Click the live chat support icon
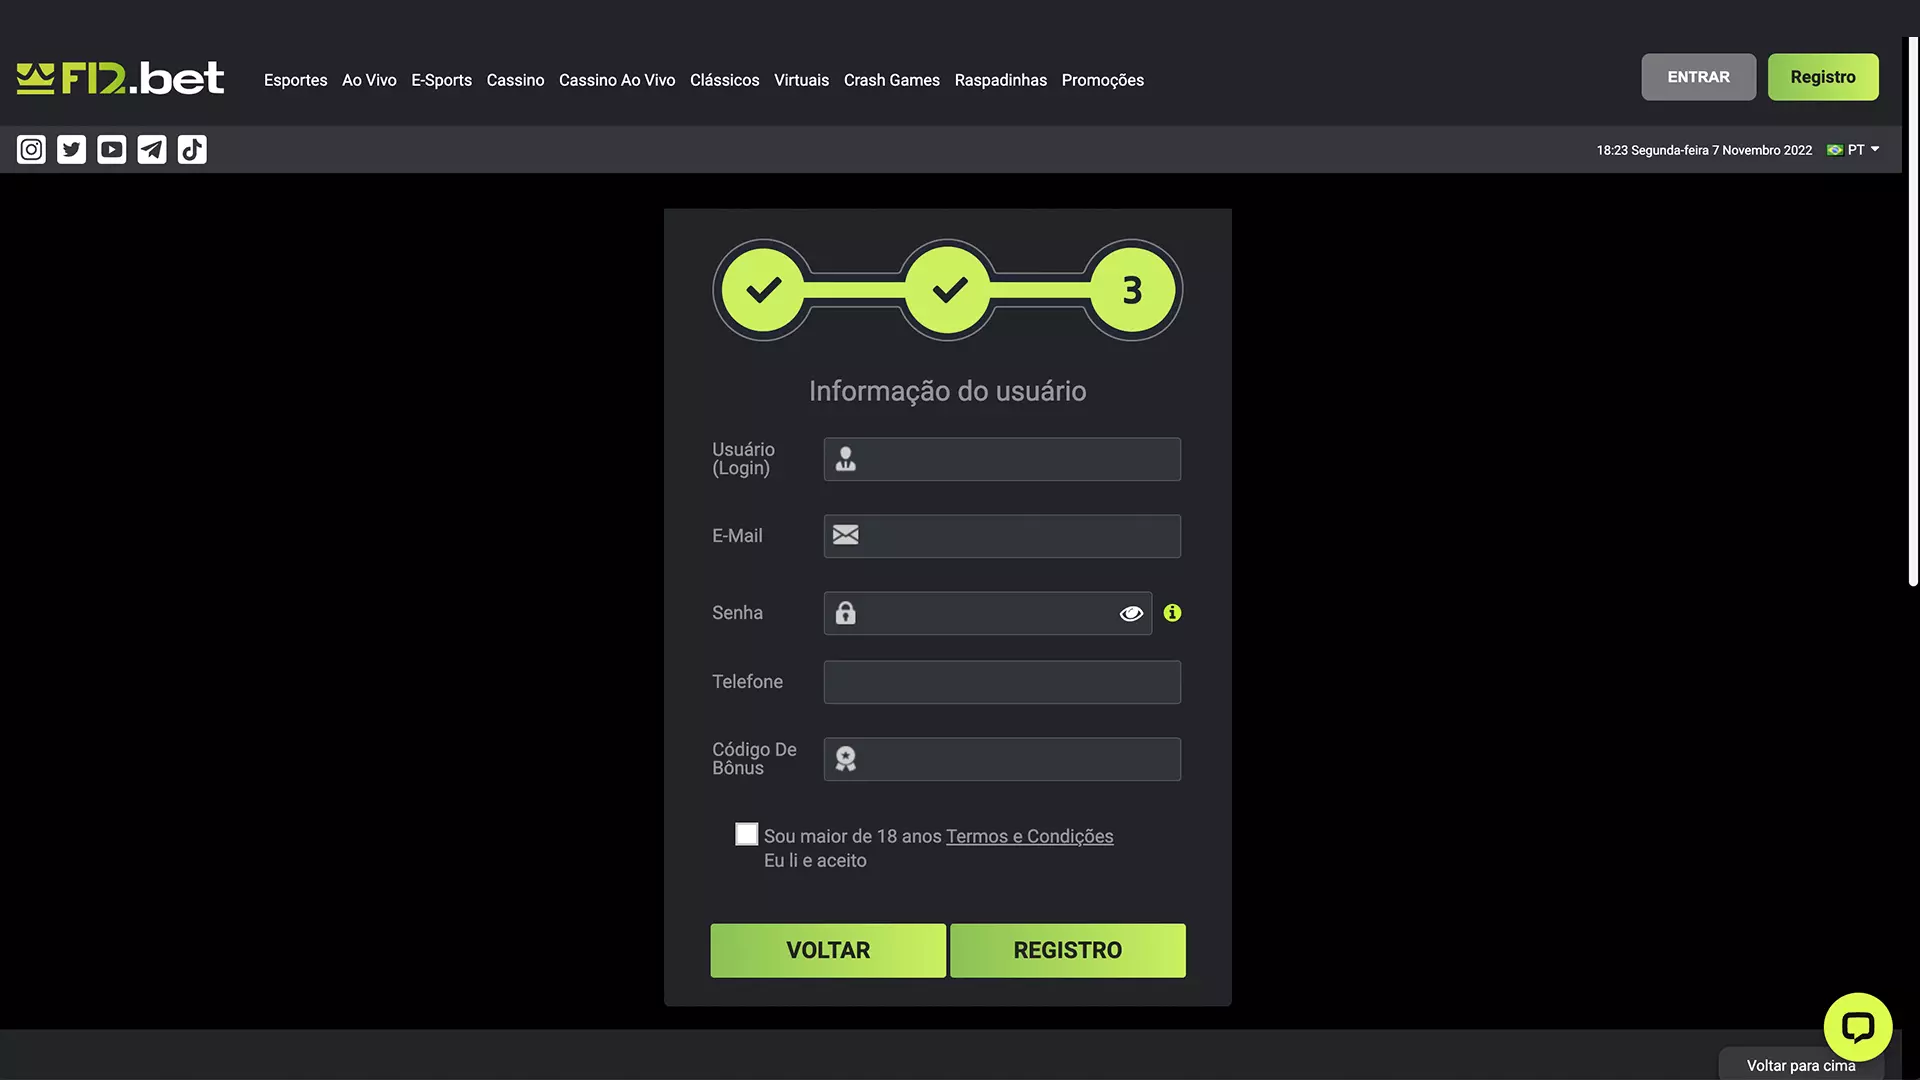 1858,1027
